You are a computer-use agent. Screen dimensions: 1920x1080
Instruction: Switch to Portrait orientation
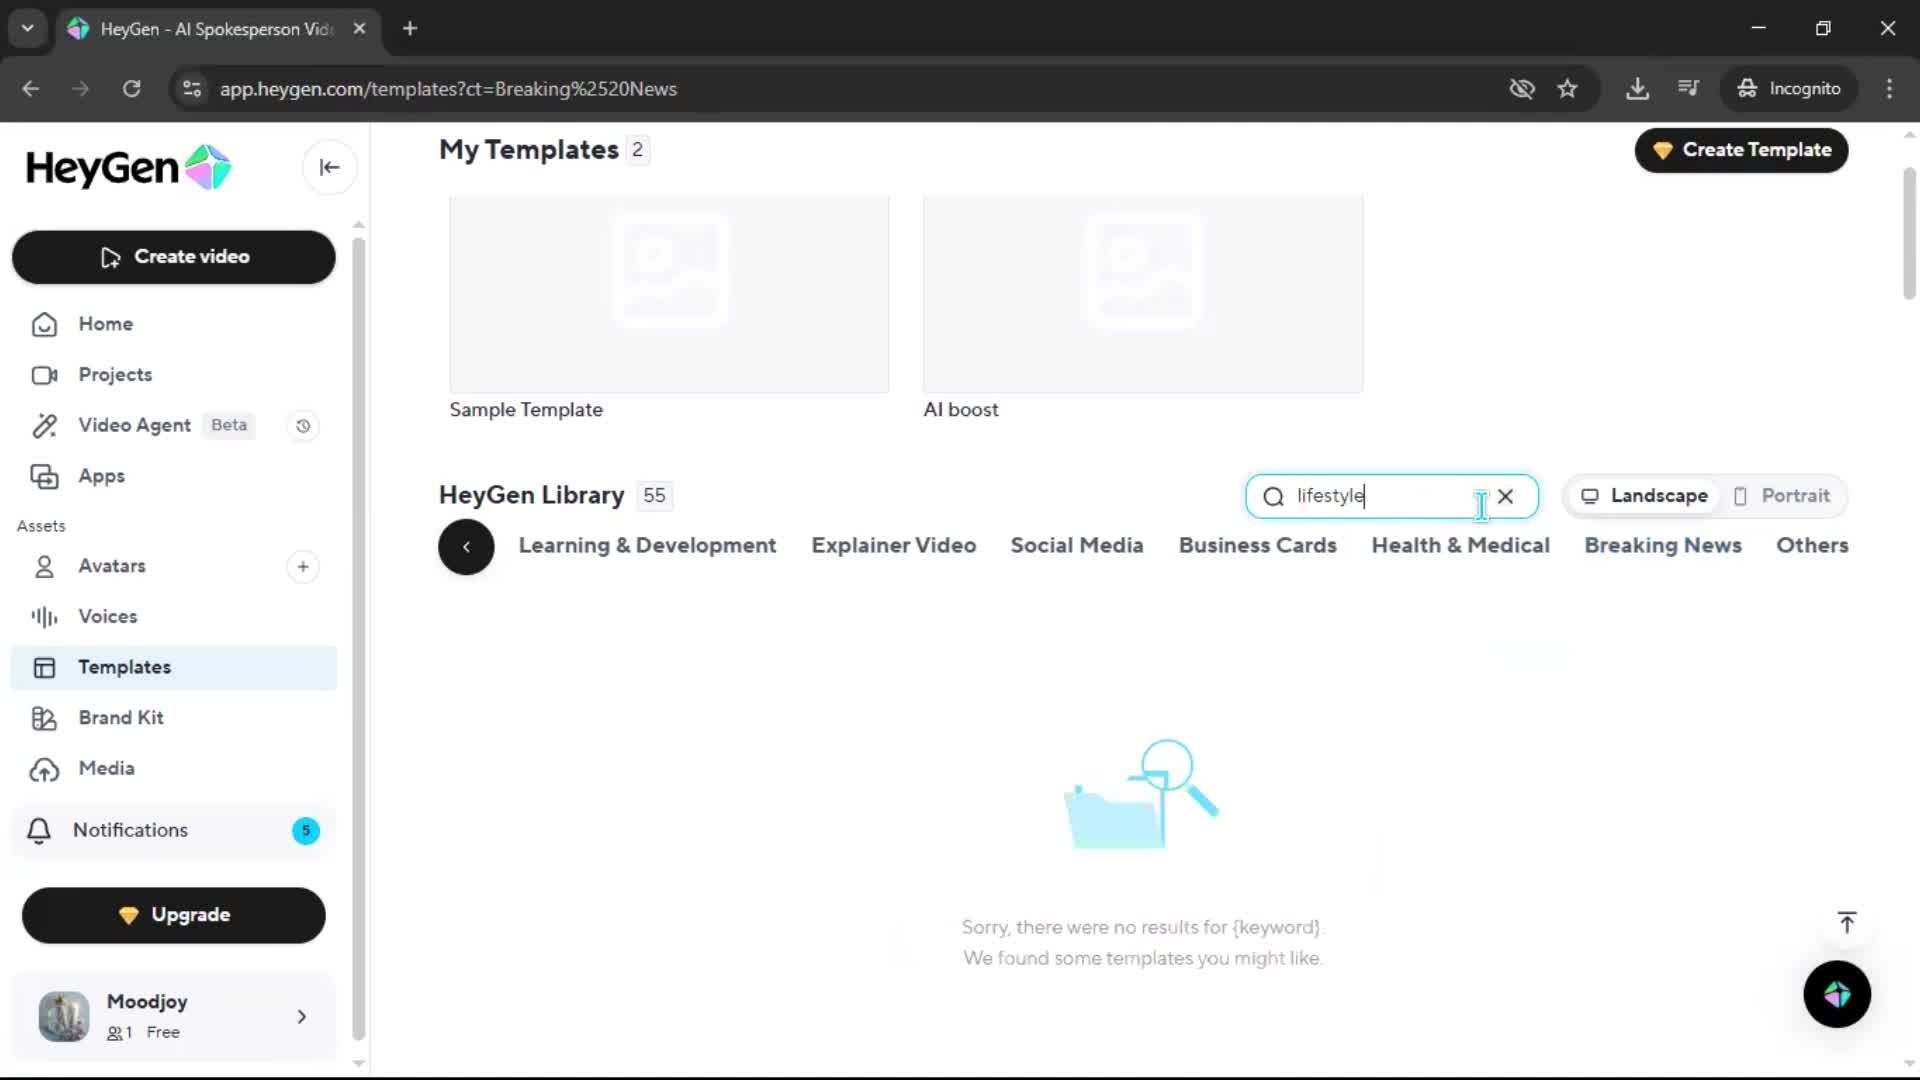click(1782, 496)
